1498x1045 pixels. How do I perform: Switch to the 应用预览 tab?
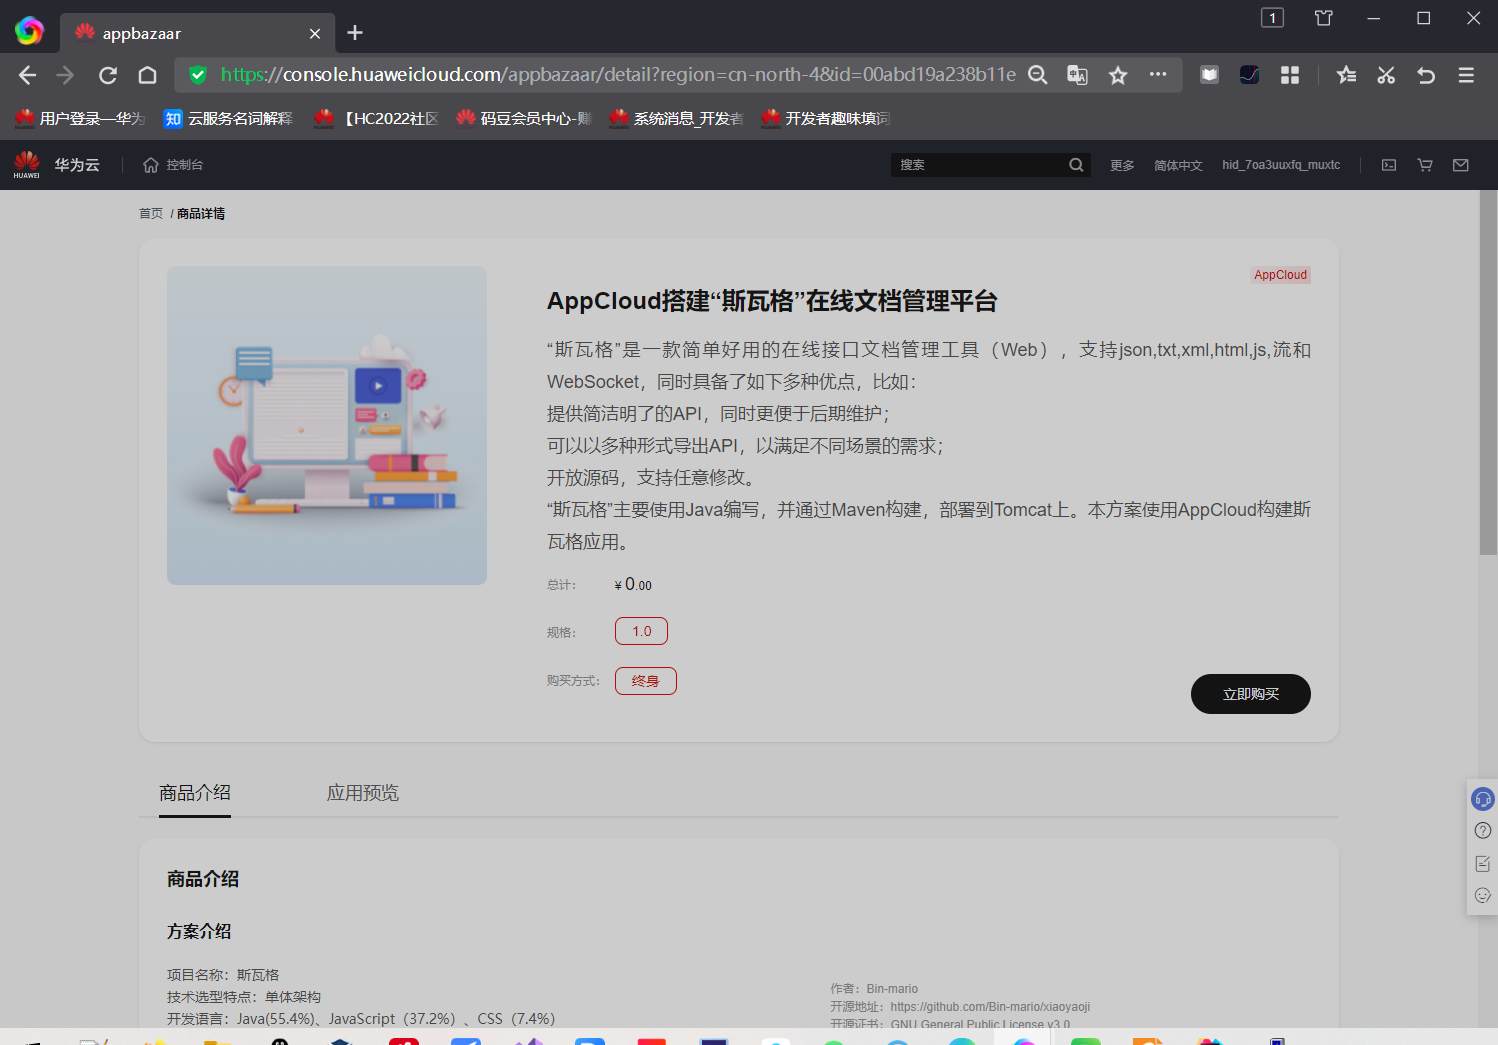(363, 793)
